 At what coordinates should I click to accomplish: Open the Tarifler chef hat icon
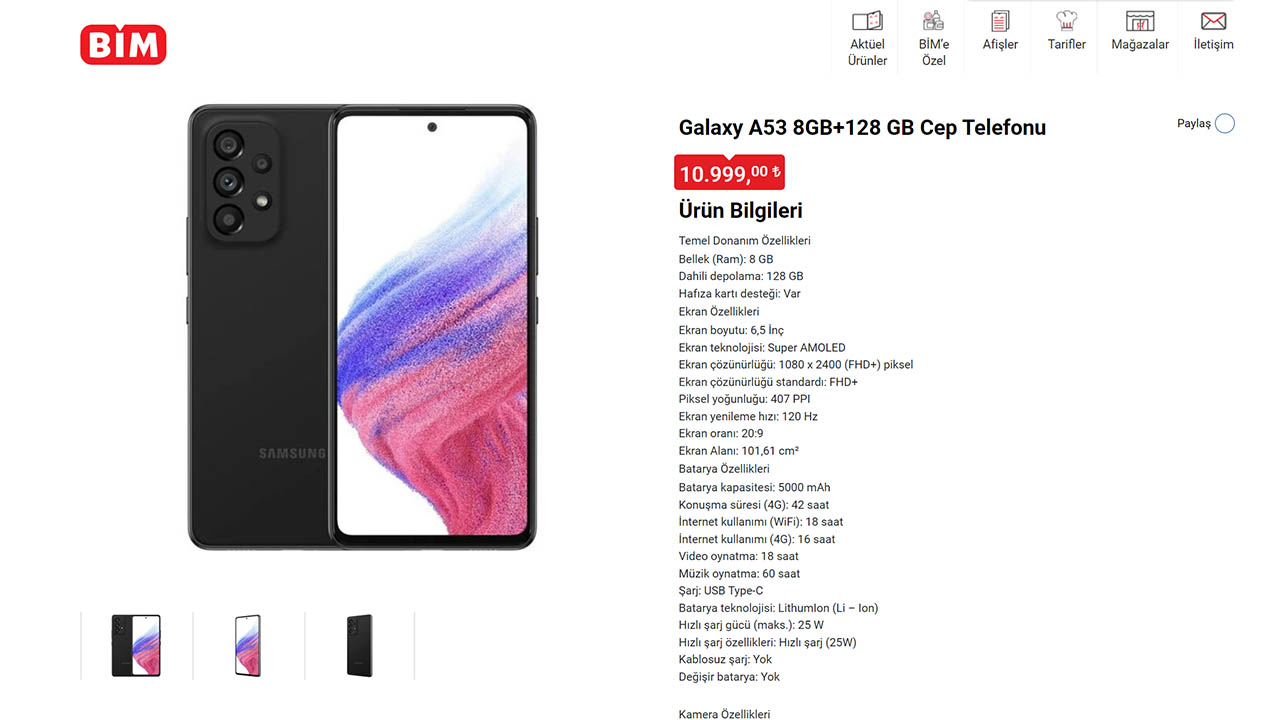[x=1066, y=20]
